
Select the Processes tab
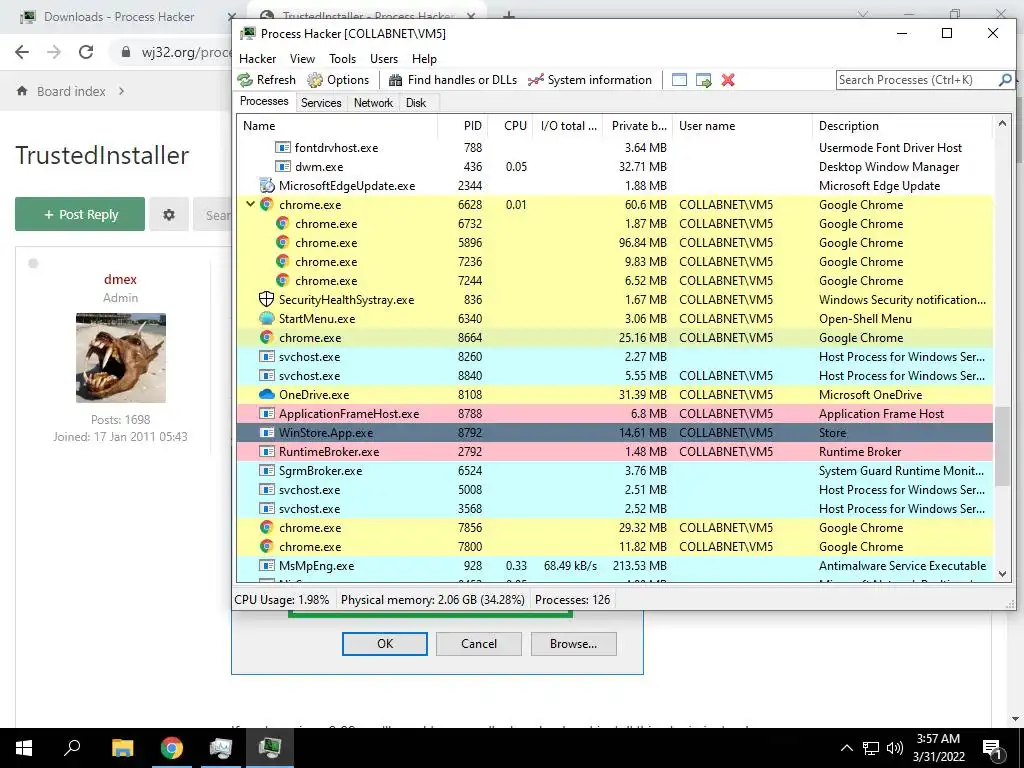point(264,101)
